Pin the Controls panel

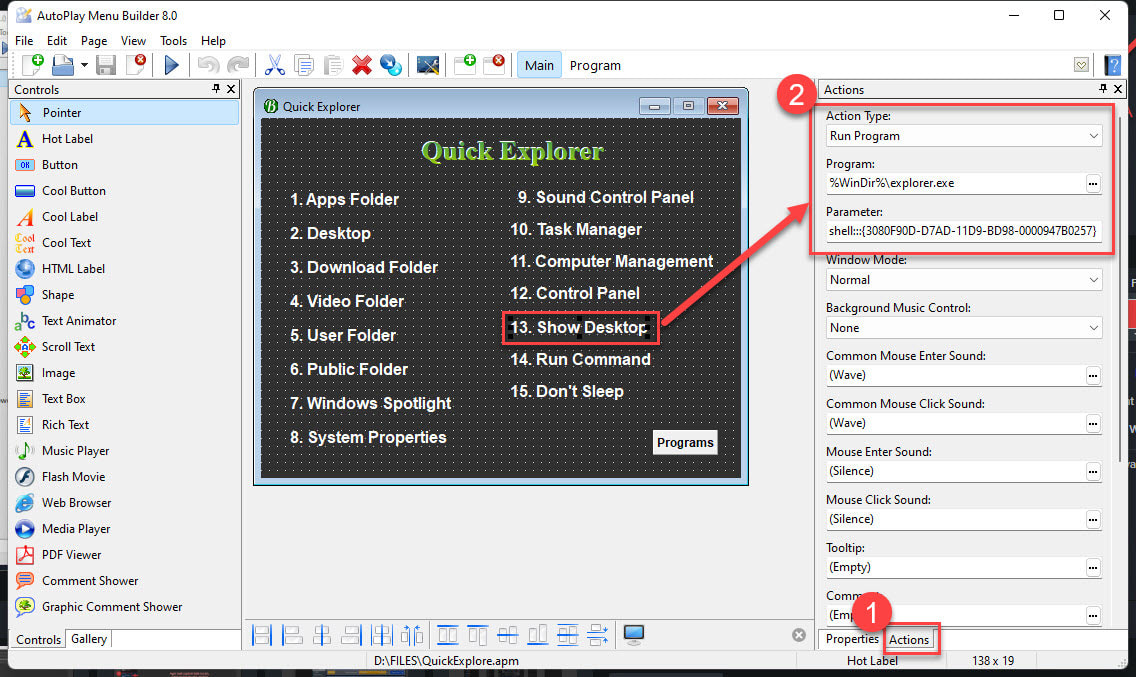click(x=216, y=88)
